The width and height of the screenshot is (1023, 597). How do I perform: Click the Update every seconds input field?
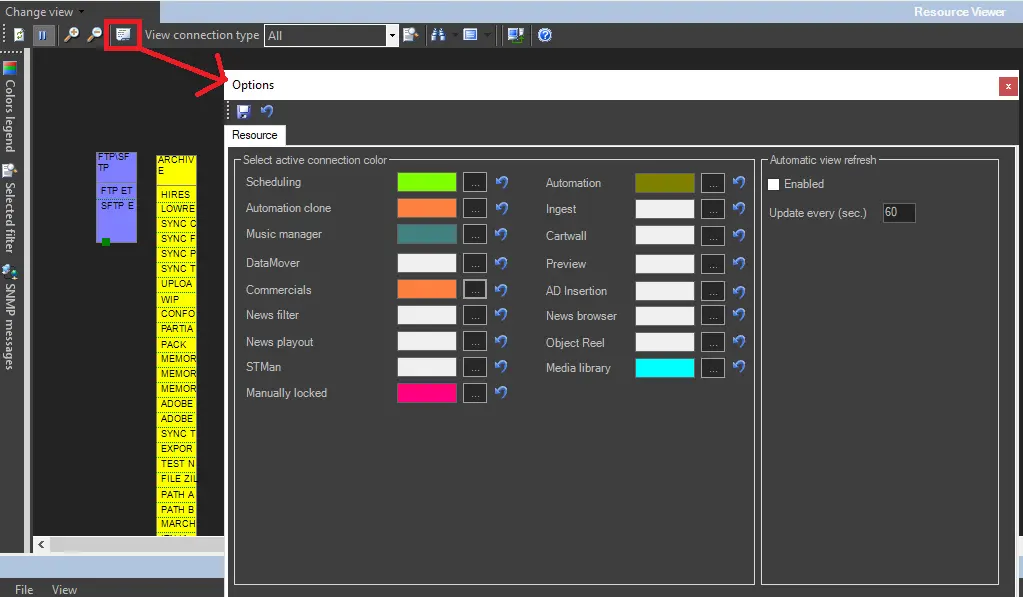point(898,213)
